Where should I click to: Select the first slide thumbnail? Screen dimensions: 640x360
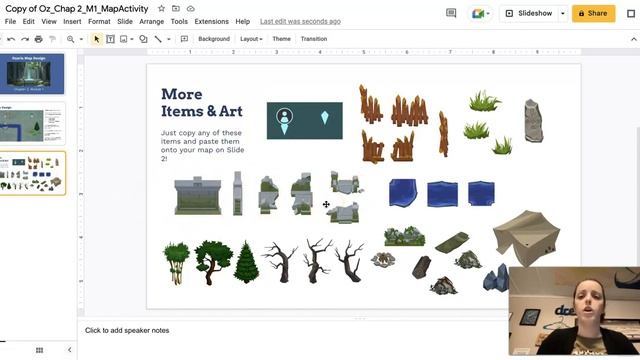[x=32, y=74]
